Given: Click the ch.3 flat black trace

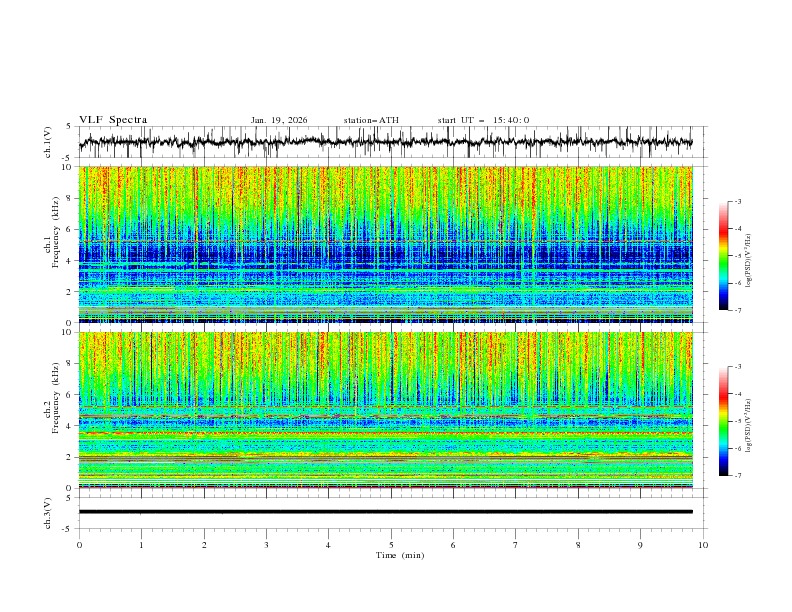Looking at the screenshot, I should click(x=386, y=512).
